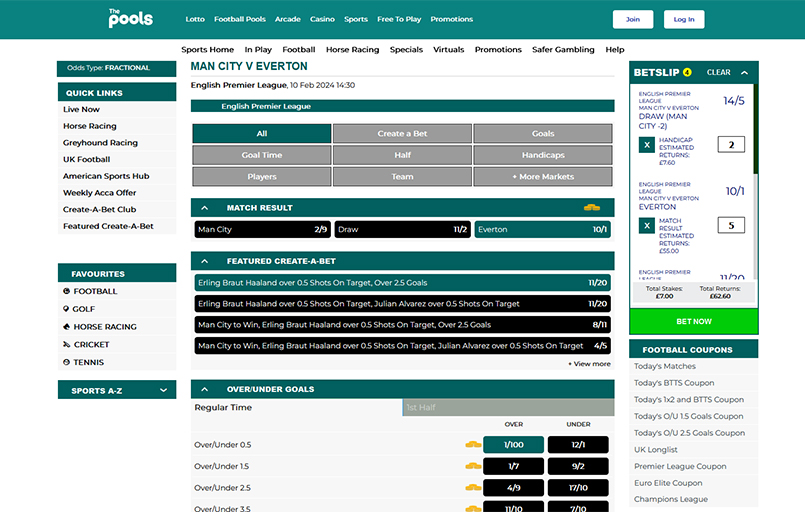Select Over 1.5 goals 1/7
This screenshot has height=512, width=805.
513,466
